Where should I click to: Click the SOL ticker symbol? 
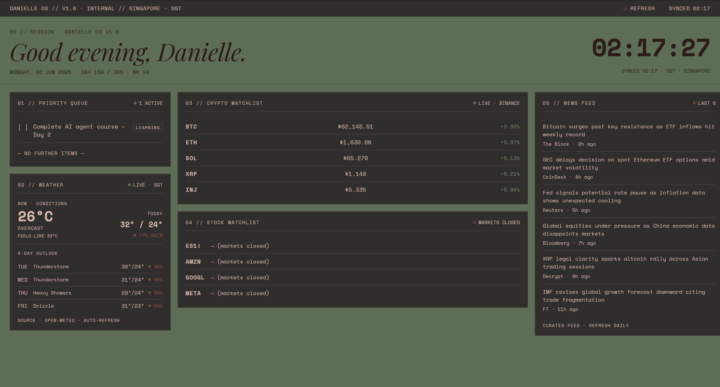[x=191, y=158]
